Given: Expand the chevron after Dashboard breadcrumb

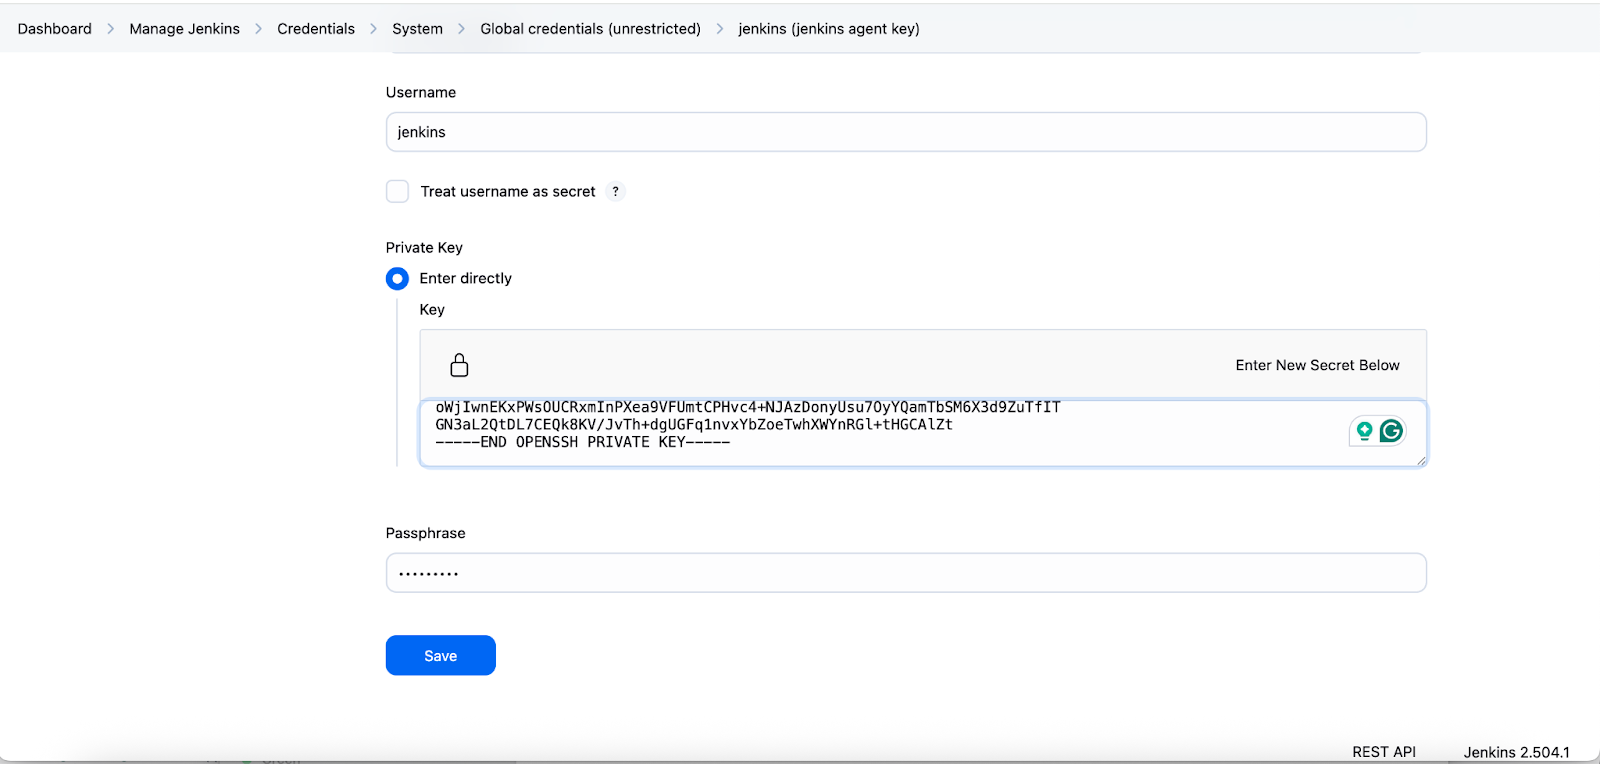Looking at the screenshot, I should (110, 29).
